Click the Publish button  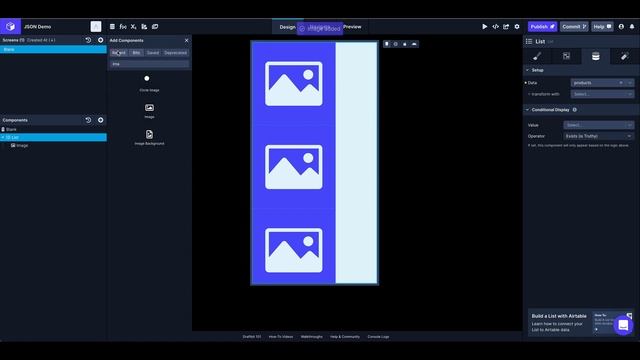click(x=542, y=27)
